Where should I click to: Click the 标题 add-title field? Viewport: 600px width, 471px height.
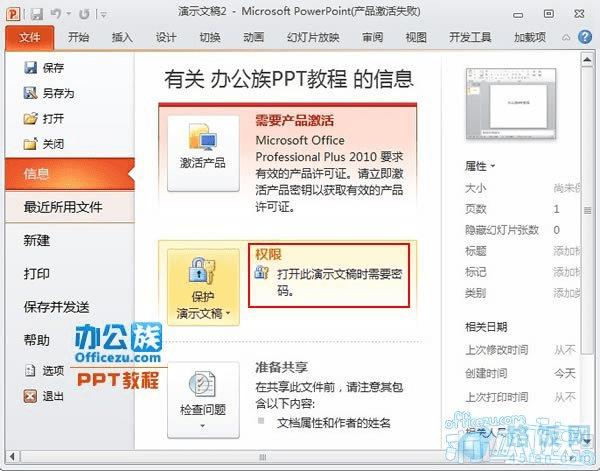[567, 251]
